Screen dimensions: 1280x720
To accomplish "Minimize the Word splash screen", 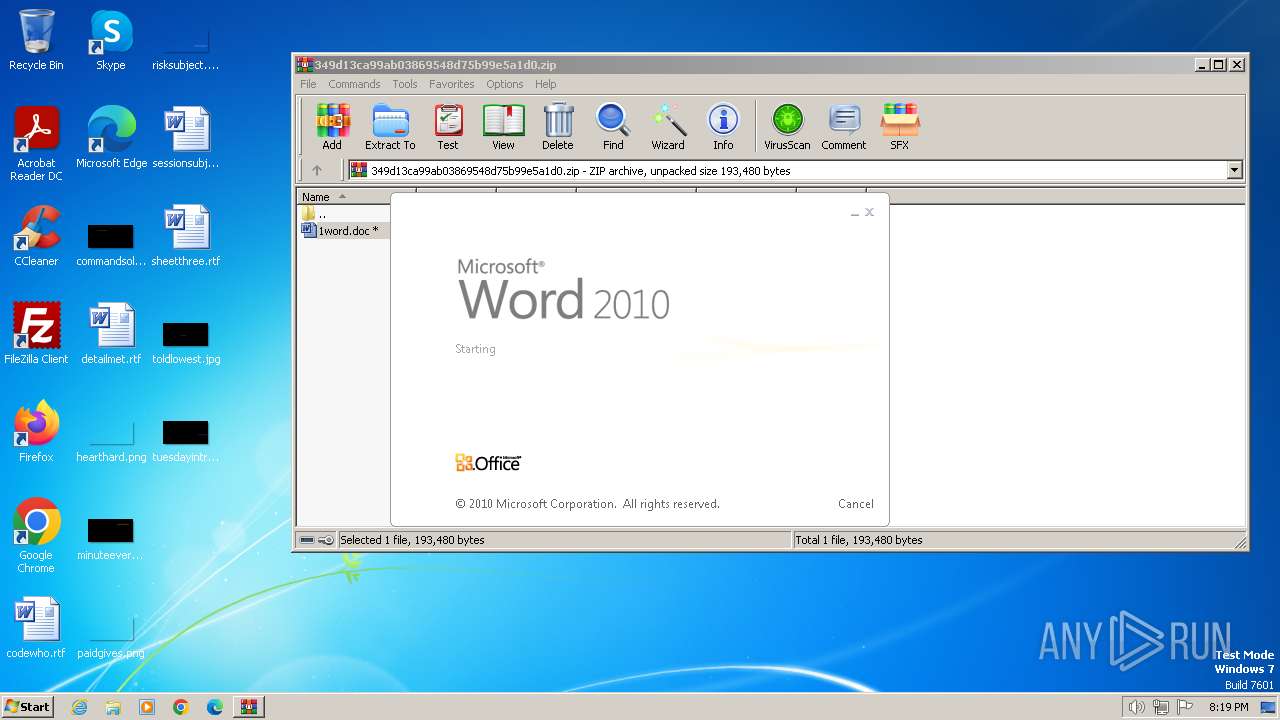I will point(855,213).
